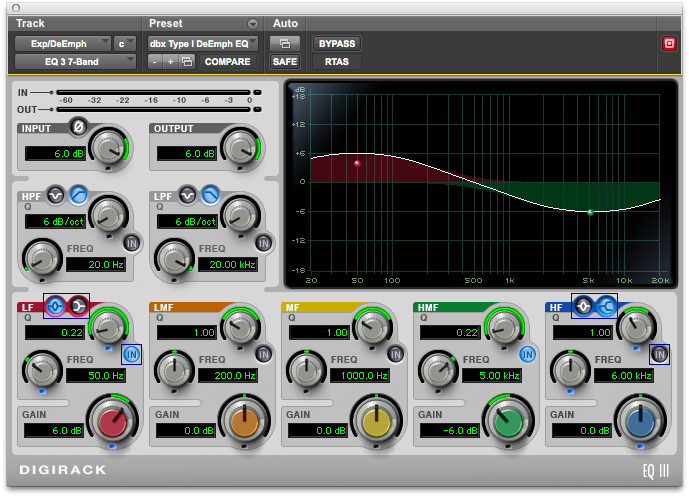This screenshot has width=689, height=497.
Task: Click the HPF FREQ knob
Action: pos(43,259)
